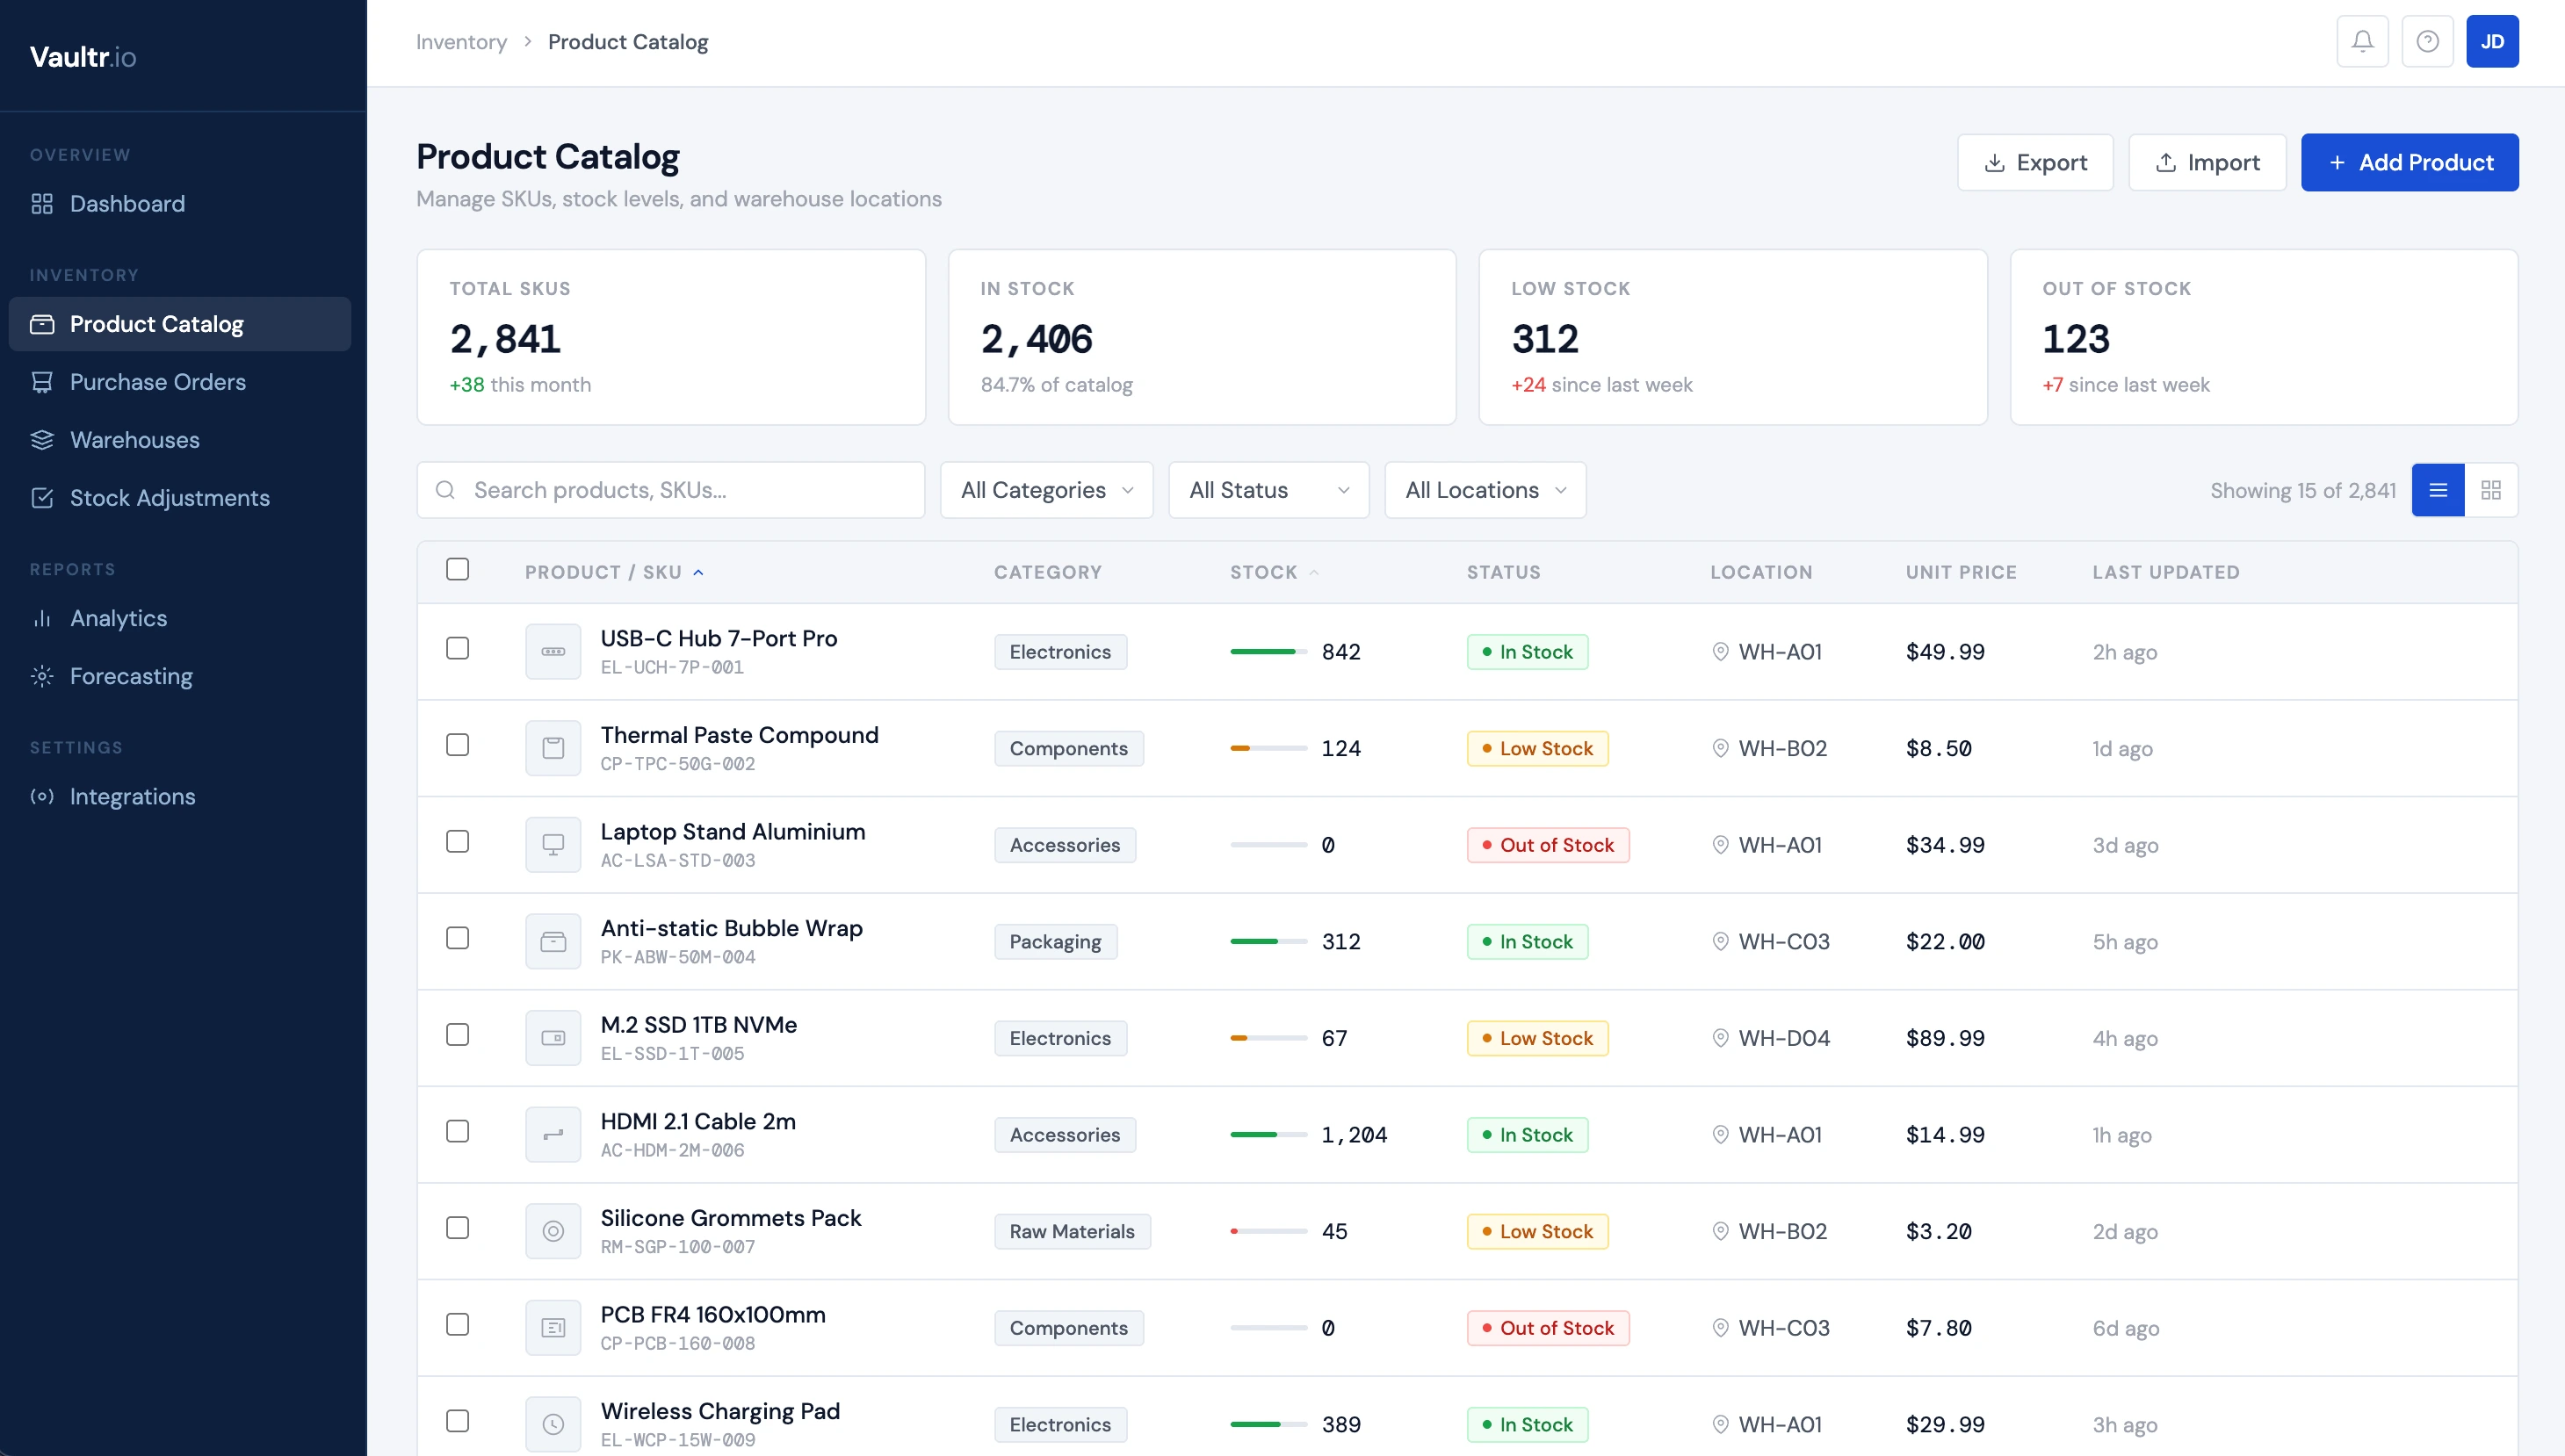Click the Analytics bar chart icon
Image resolution: width=2565 pixels, height=1456 pixels.
pos(42,618)
